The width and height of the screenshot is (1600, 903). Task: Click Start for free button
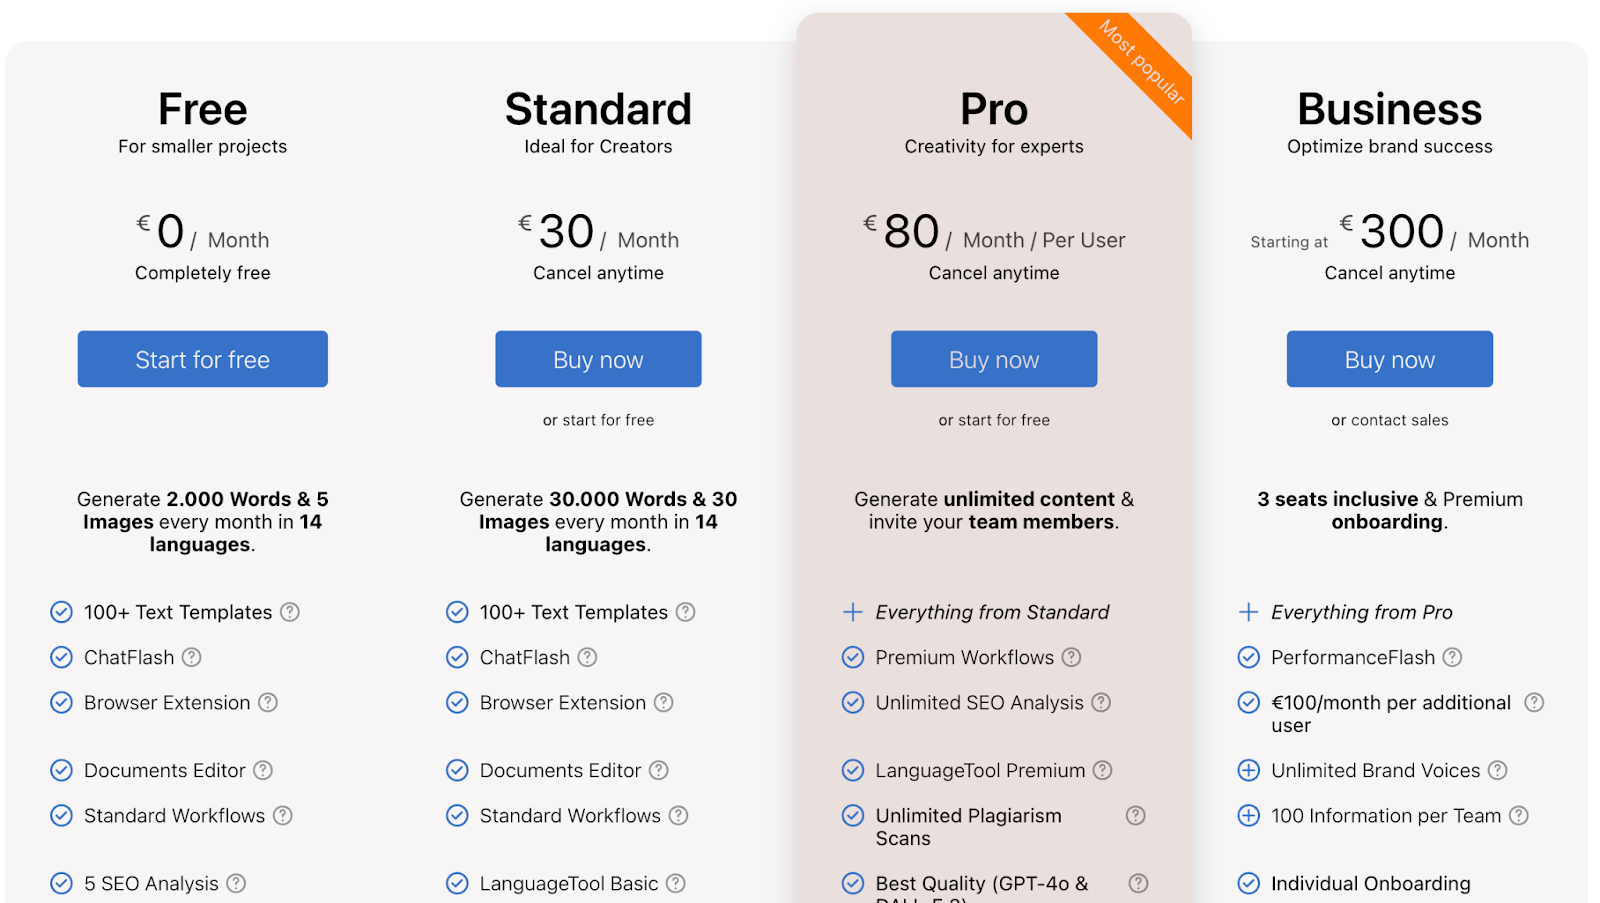pos(203,359)
